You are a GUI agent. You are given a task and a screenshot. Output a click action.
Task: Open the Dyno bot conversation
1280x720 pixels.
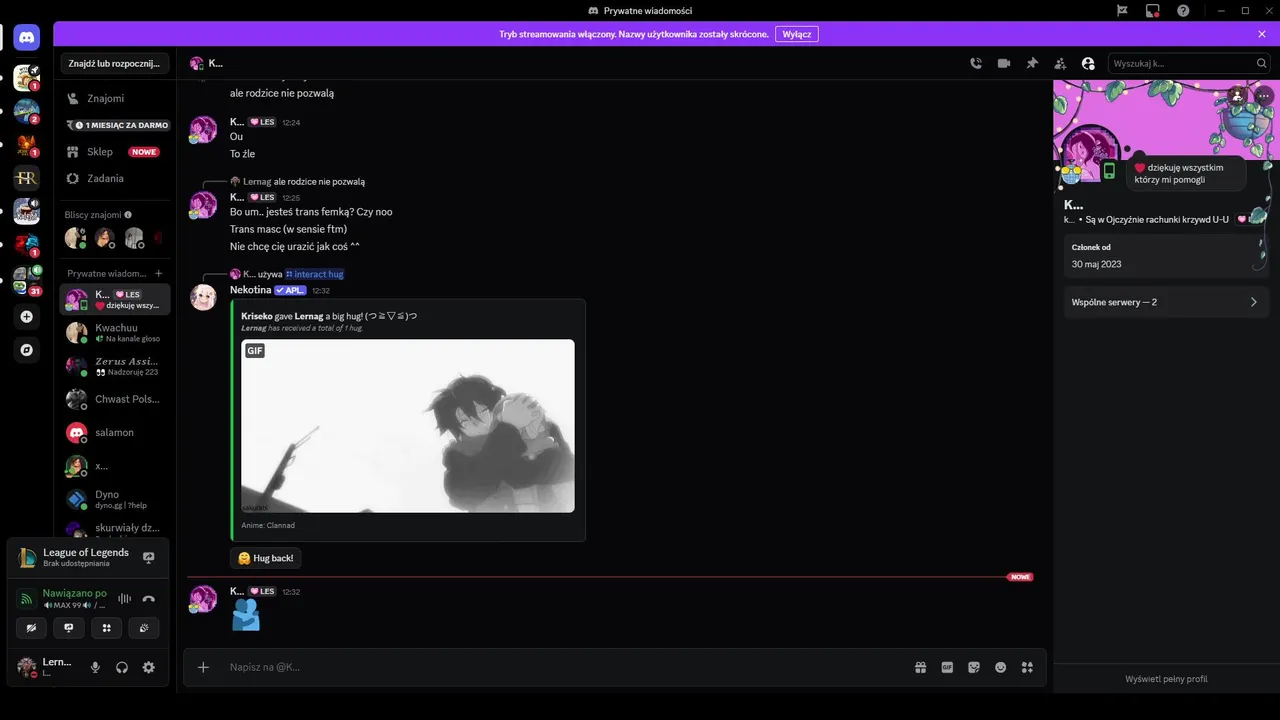pos(114,499)
